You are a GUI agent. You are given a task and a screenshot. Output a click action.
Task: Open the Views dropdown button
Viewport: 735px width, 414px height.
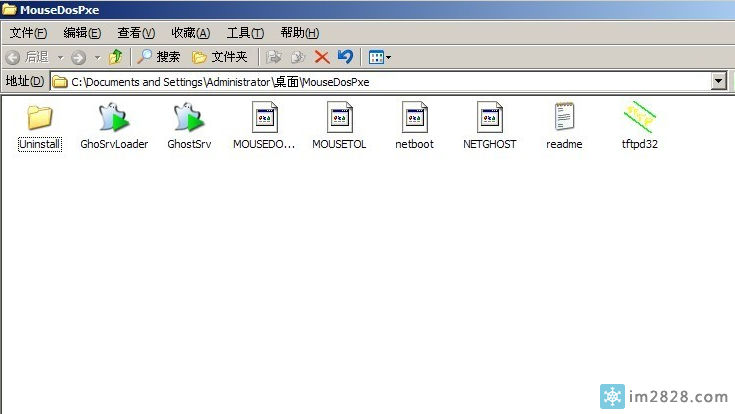379,57
